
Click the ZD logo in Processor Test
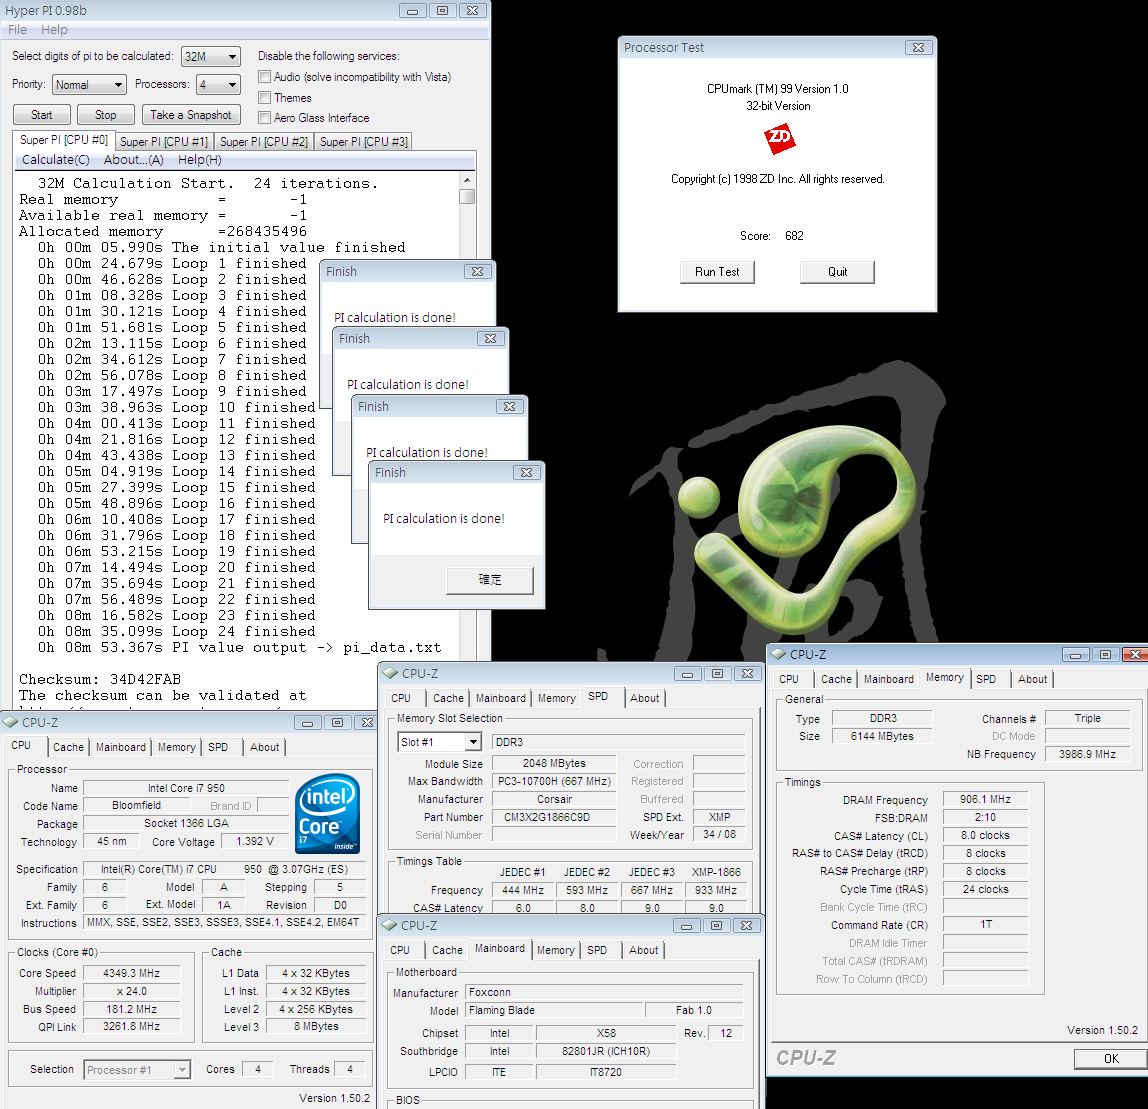[x=779, y=138]
